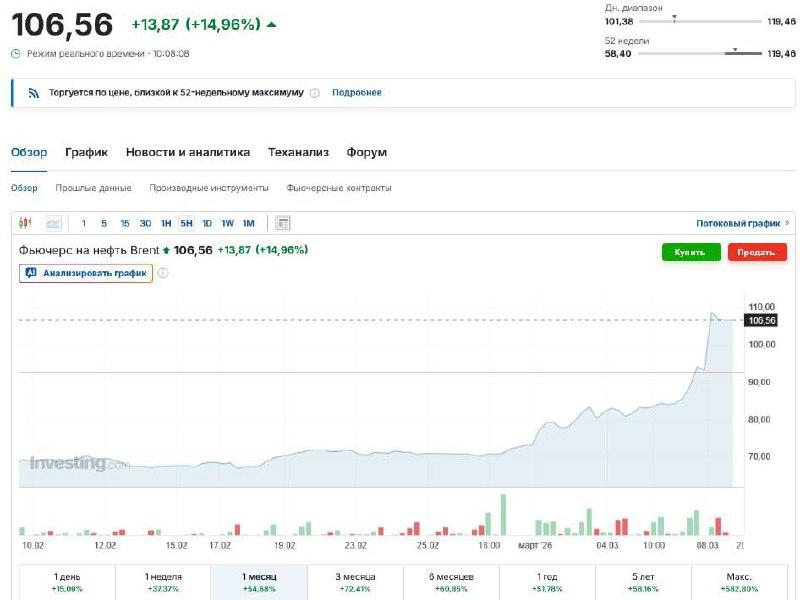
Task: Select the 1 год period range
Action: [547, 582]
